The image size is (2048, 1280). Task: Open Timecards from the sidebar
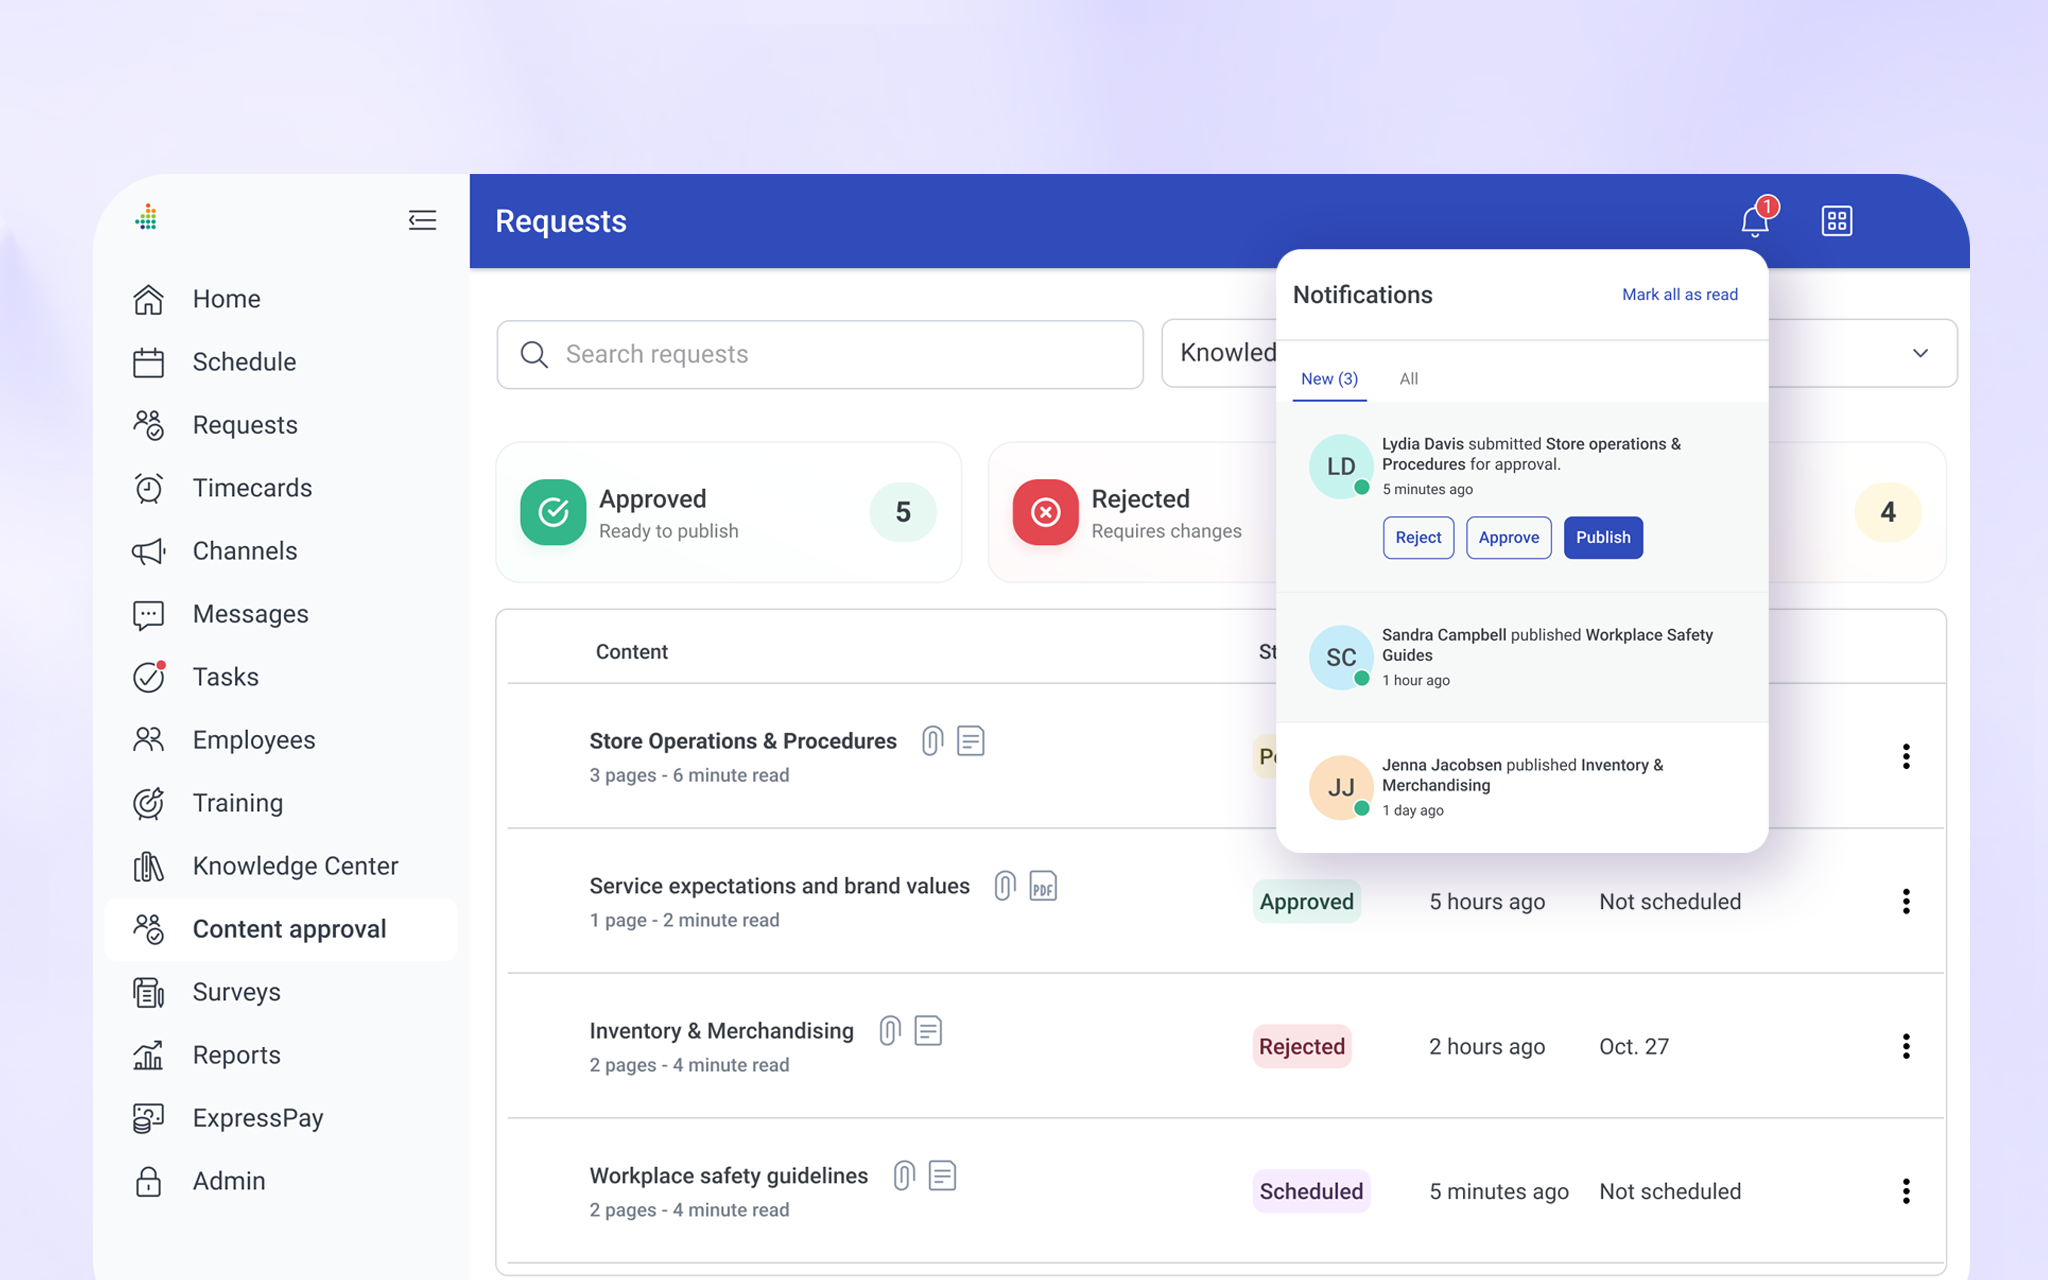[251, 488]
